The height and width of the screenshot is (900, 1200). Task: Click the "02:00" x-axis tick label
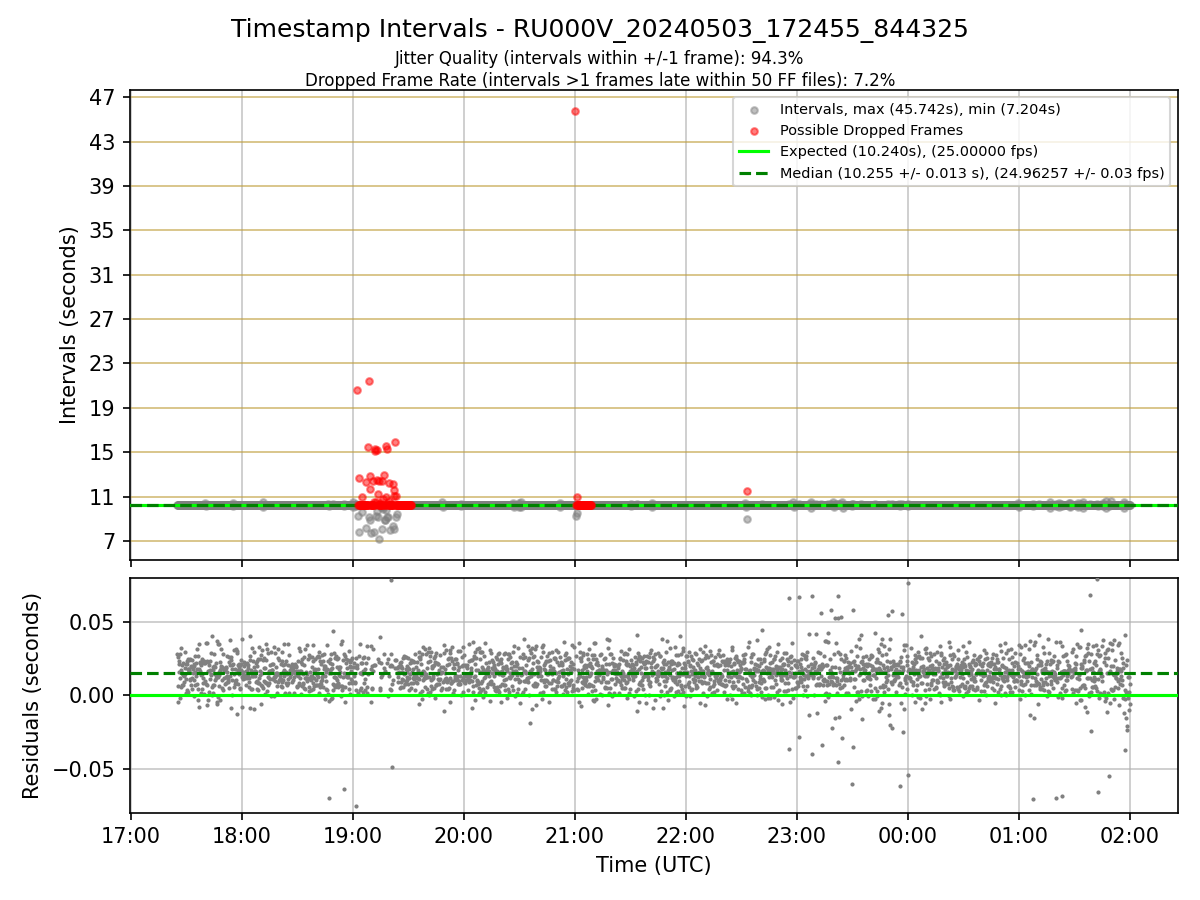point(1130,836)
